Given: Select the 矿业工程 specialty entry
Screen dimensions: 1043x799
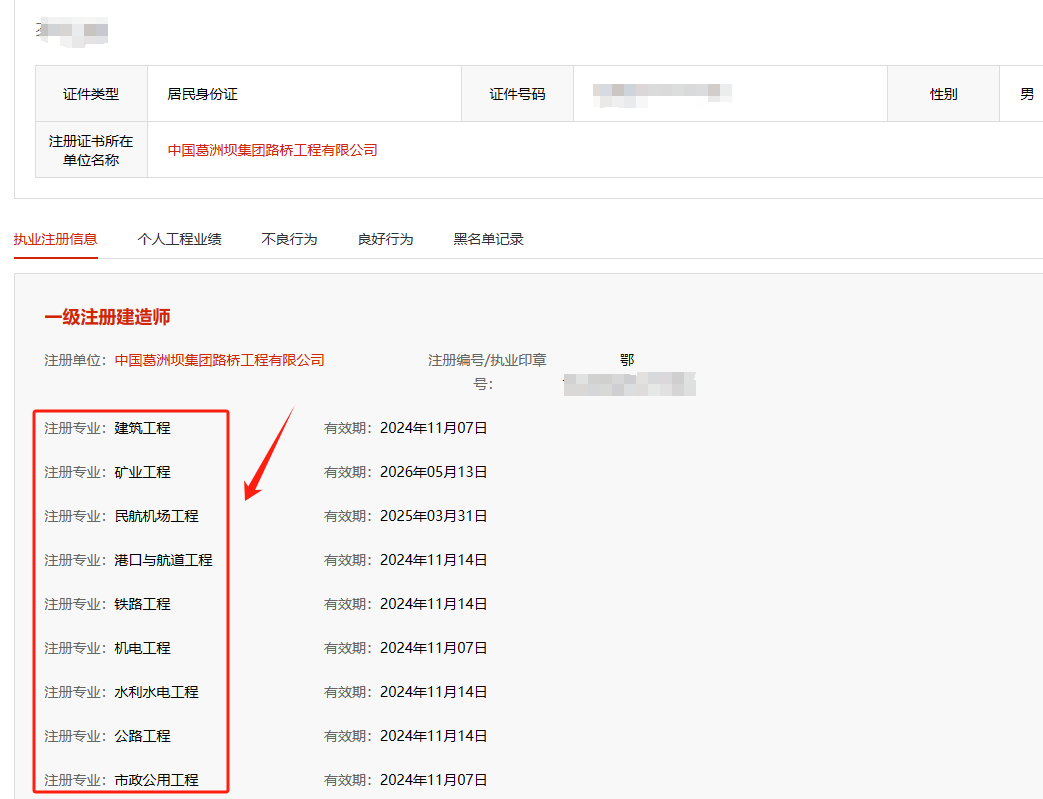Looking at the screenshot, I should [142, 472].
